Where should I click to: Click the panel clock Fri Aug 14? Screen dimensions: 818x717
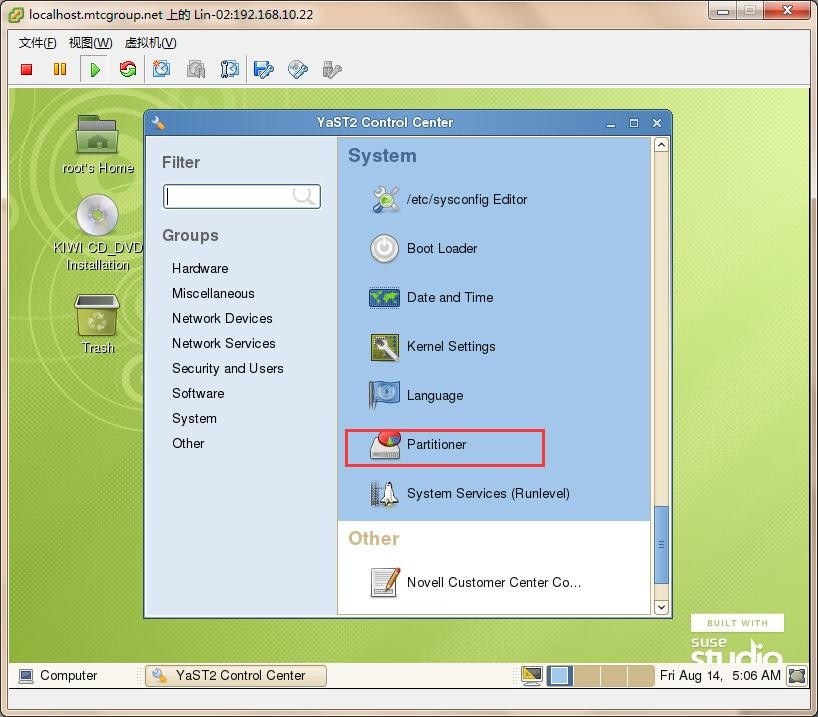720,676
